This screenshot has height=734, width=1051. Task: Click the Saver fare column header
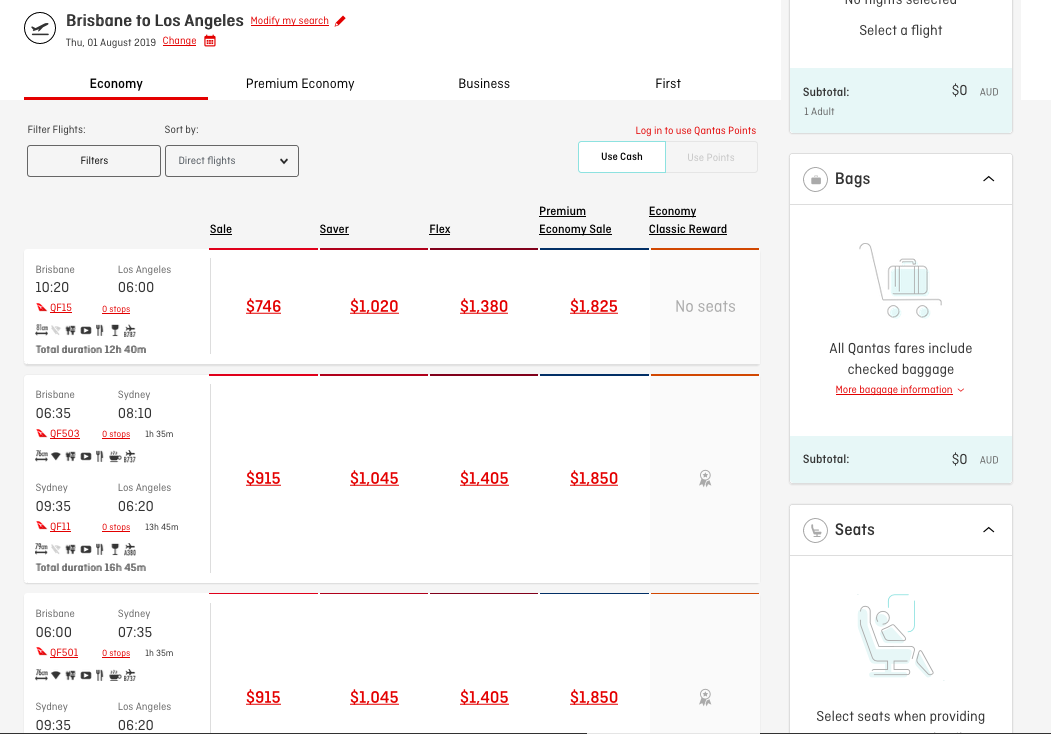click(x=334, y=229)
